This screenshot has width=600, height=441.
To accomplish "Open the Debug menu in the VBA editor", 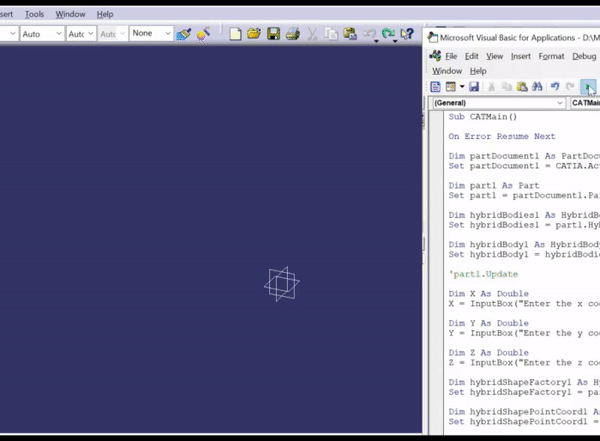I will click(x=584, y=56).
